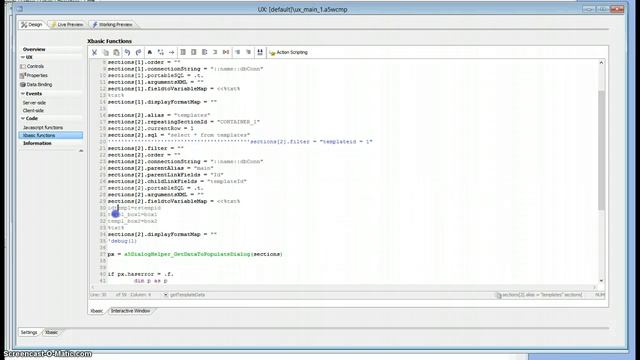Click the sections[2].parentAlias = "main" line
Screen dimensions: 640x360
pos(160,168)
